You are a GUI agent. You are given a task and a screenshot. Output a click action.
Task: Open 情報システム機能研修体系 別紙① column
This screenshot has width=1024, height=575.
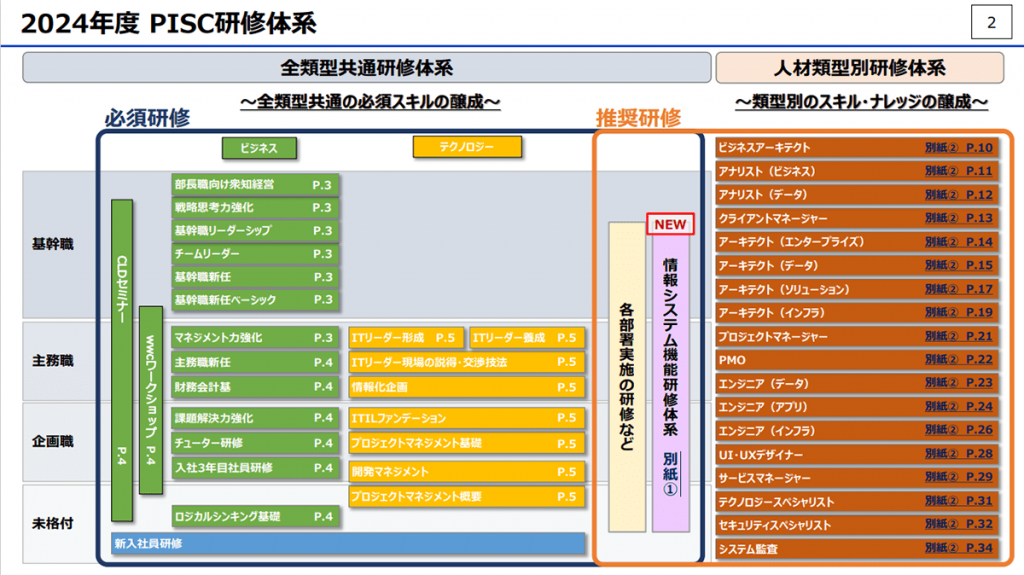[x=671, y=382]
